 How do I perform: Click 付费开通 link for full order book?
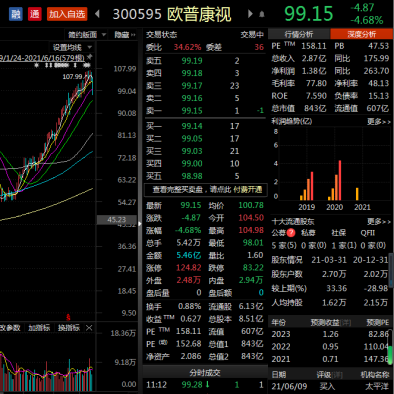pyautogui.click(x=248, y=190)
